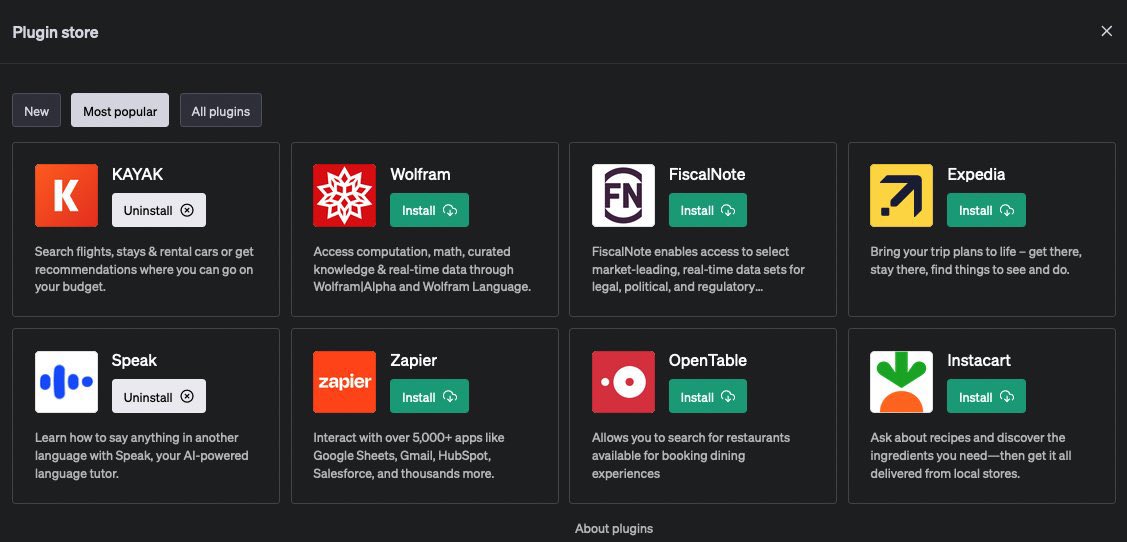Click the Wolfram plugin title
Image resolution: width=1127 pixels, height=542 pixels.
point(420,174)
